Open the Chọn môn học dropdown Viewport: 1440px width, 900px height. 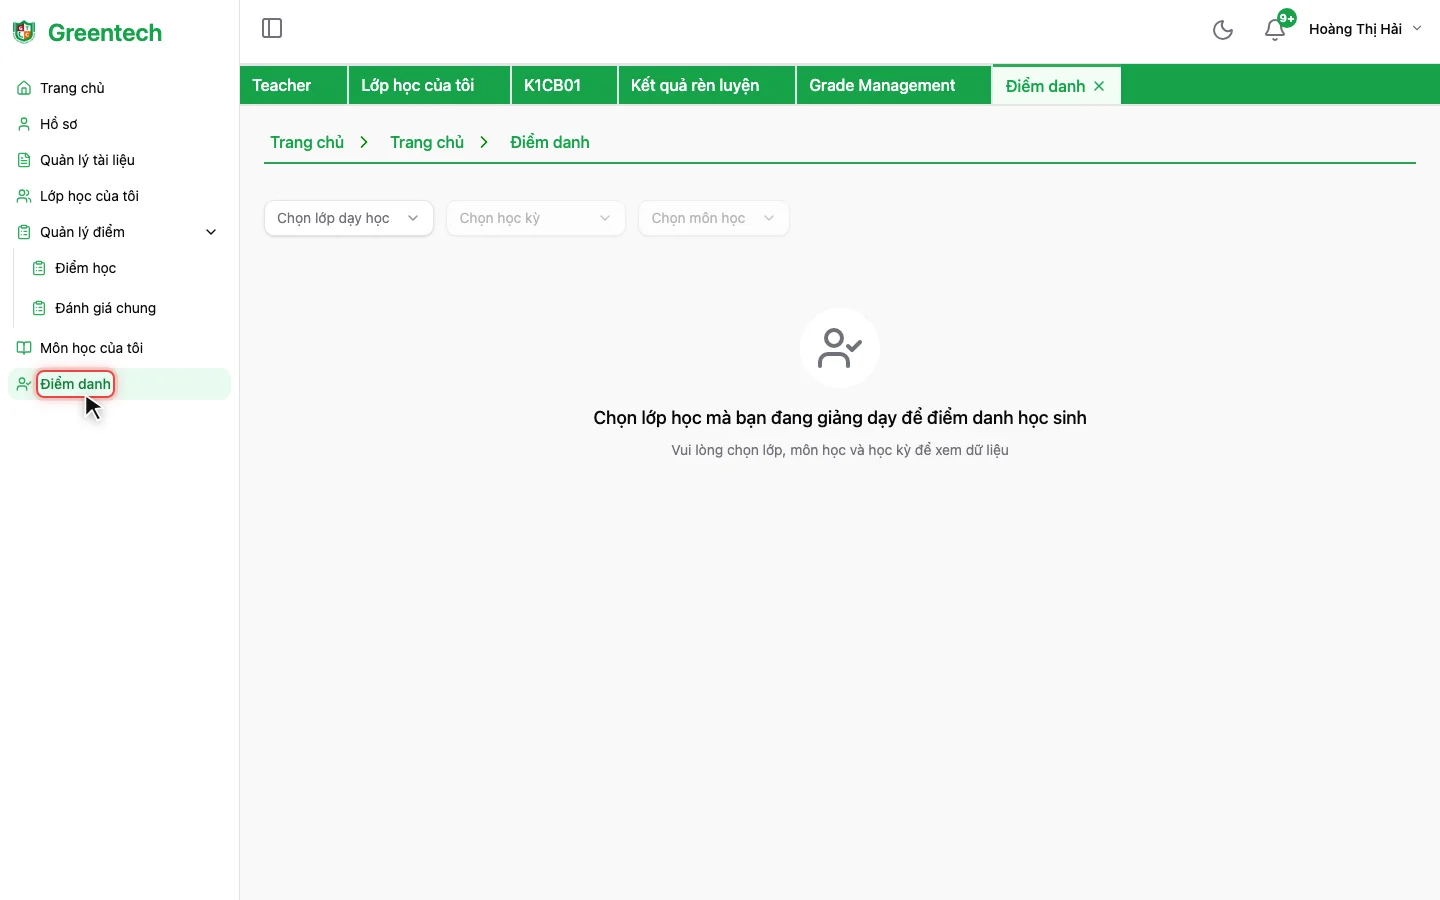coord(713,218)
